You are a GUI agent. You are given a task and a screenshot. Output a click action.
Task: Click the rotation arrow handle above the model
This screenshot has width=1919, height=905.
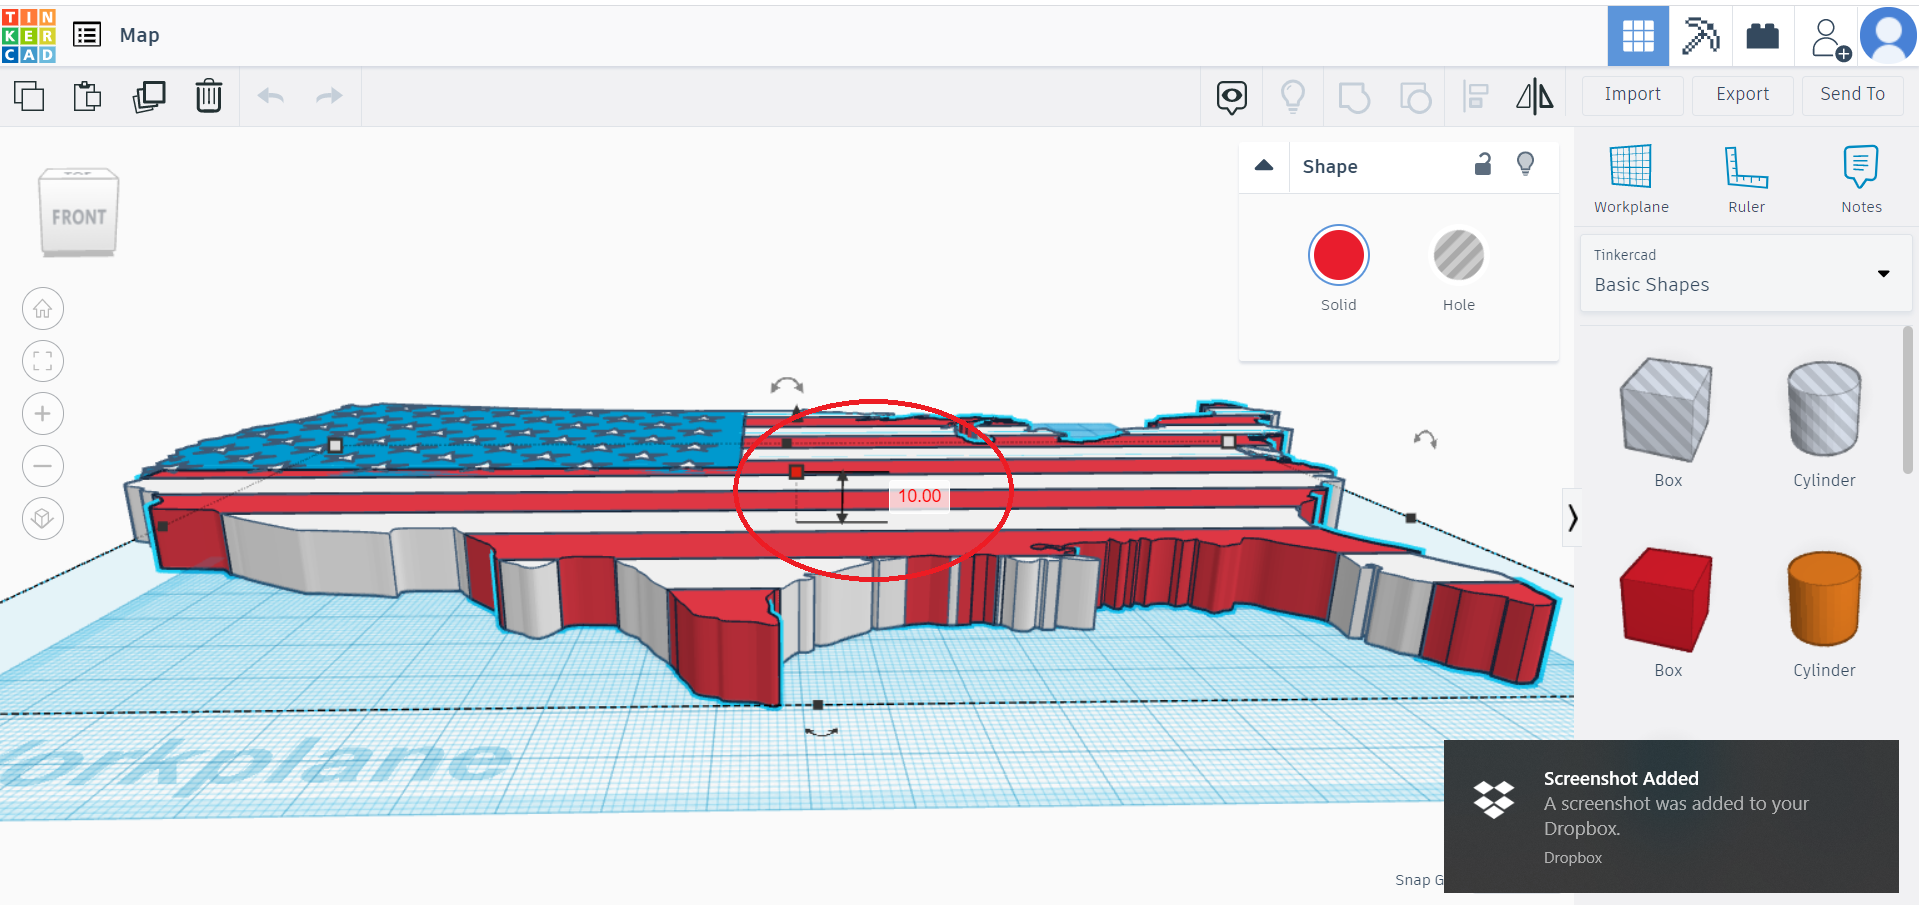tap(787, 386)
